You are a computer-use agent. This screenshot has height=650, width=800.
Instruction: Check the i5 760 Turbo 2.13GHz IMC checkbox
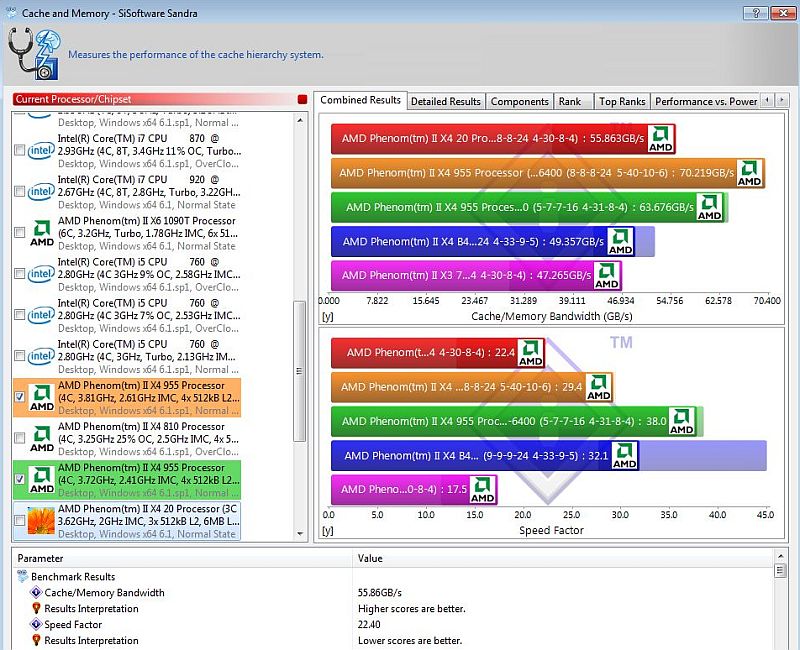pyautogui.click(x=19, y=356)
